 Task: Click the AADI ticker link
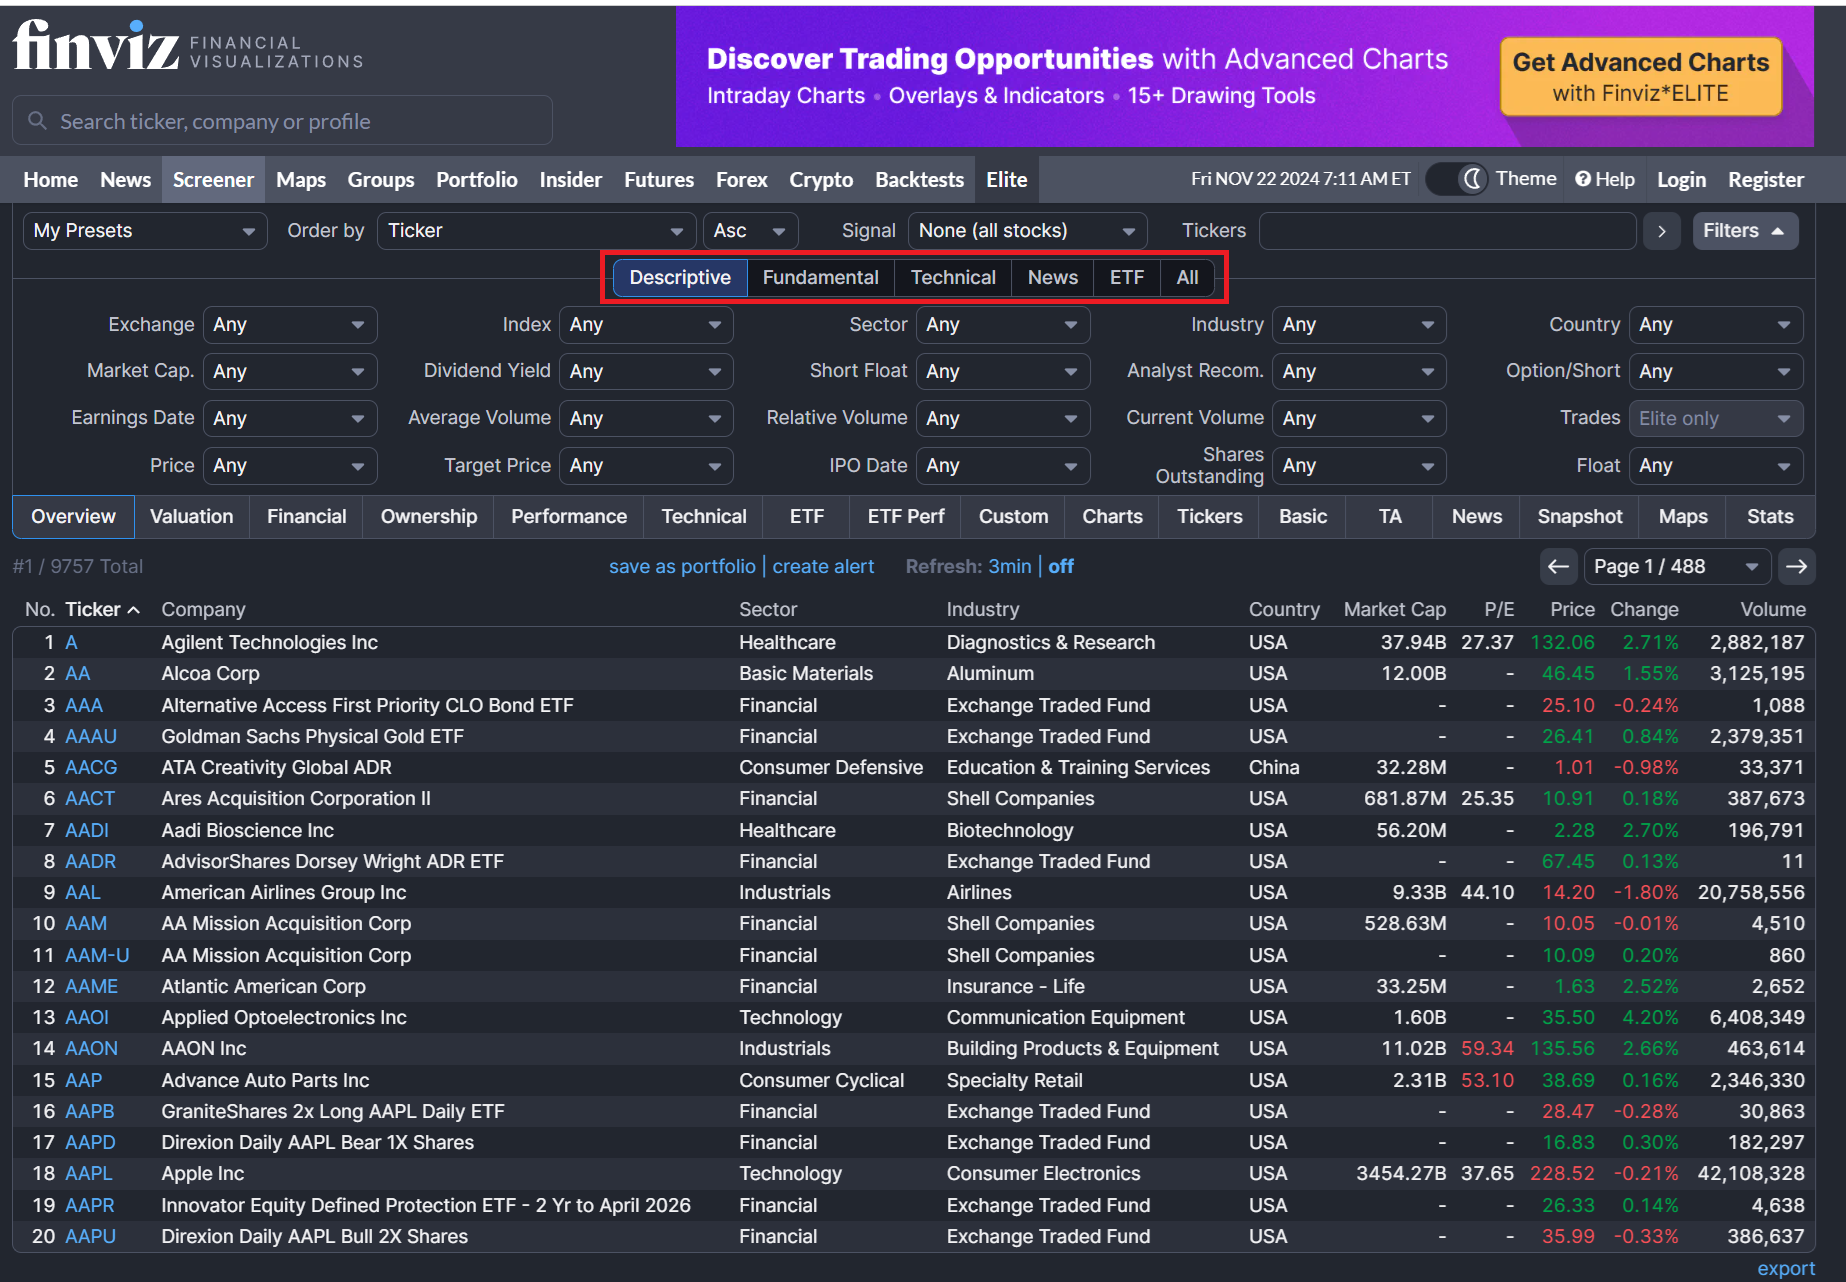[x=87, y=830]
